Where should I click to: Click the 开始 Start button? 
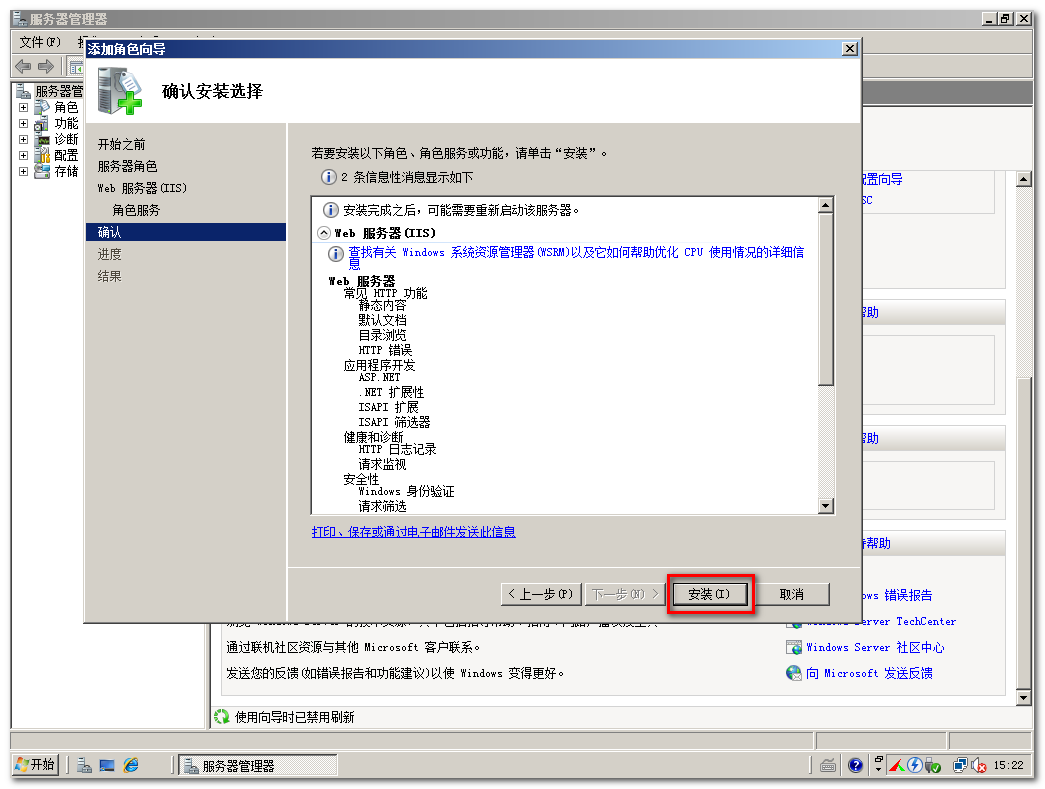point(35,765)
